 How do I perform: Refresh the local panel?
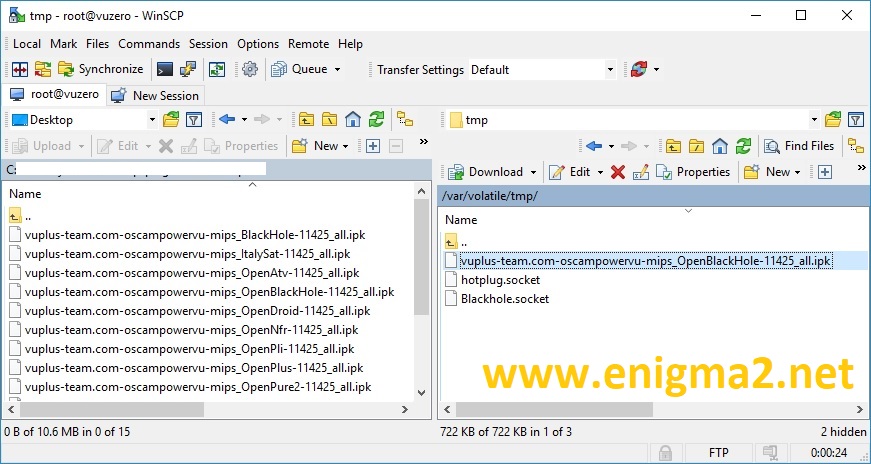click(x=377, y=119)
